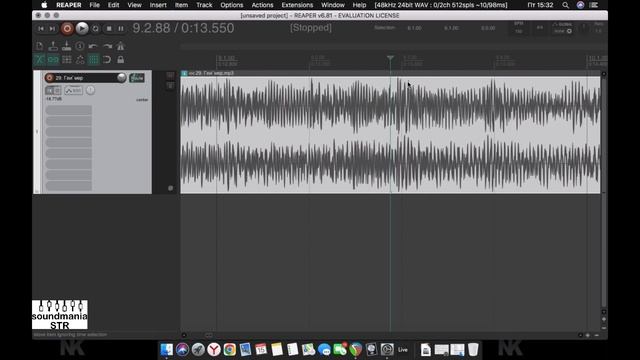
Task: Open Calendar from the Dock
Action: 261,349
